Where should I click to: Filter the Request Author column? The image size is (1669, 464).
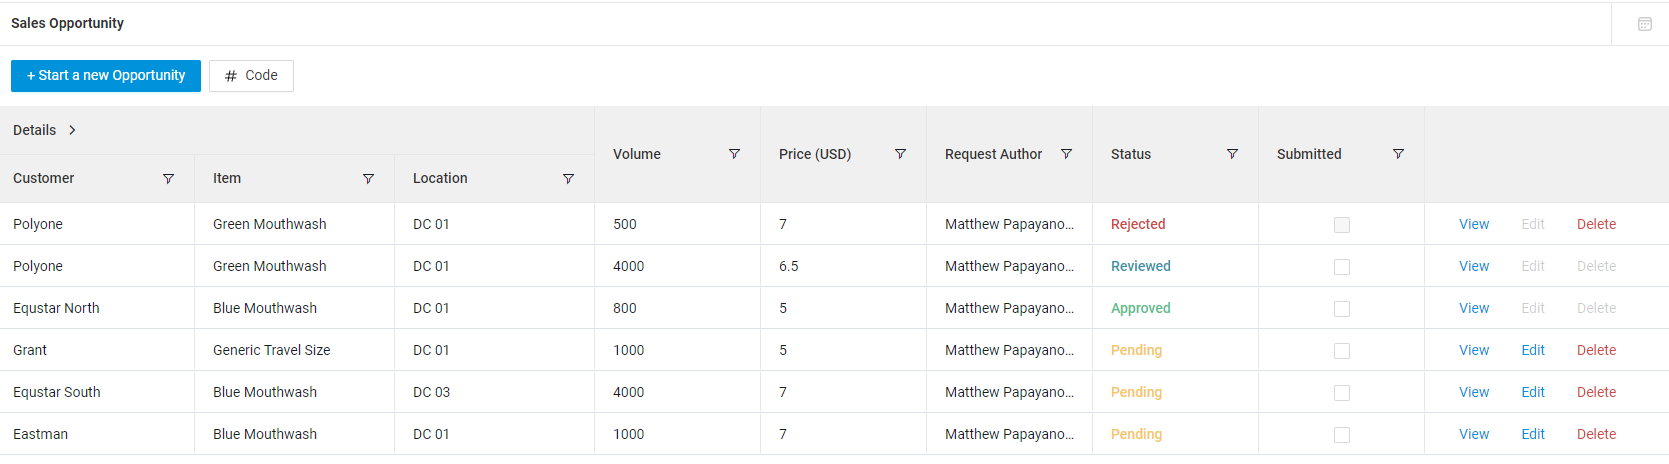pyautogui.click(x=1066, y=154)
